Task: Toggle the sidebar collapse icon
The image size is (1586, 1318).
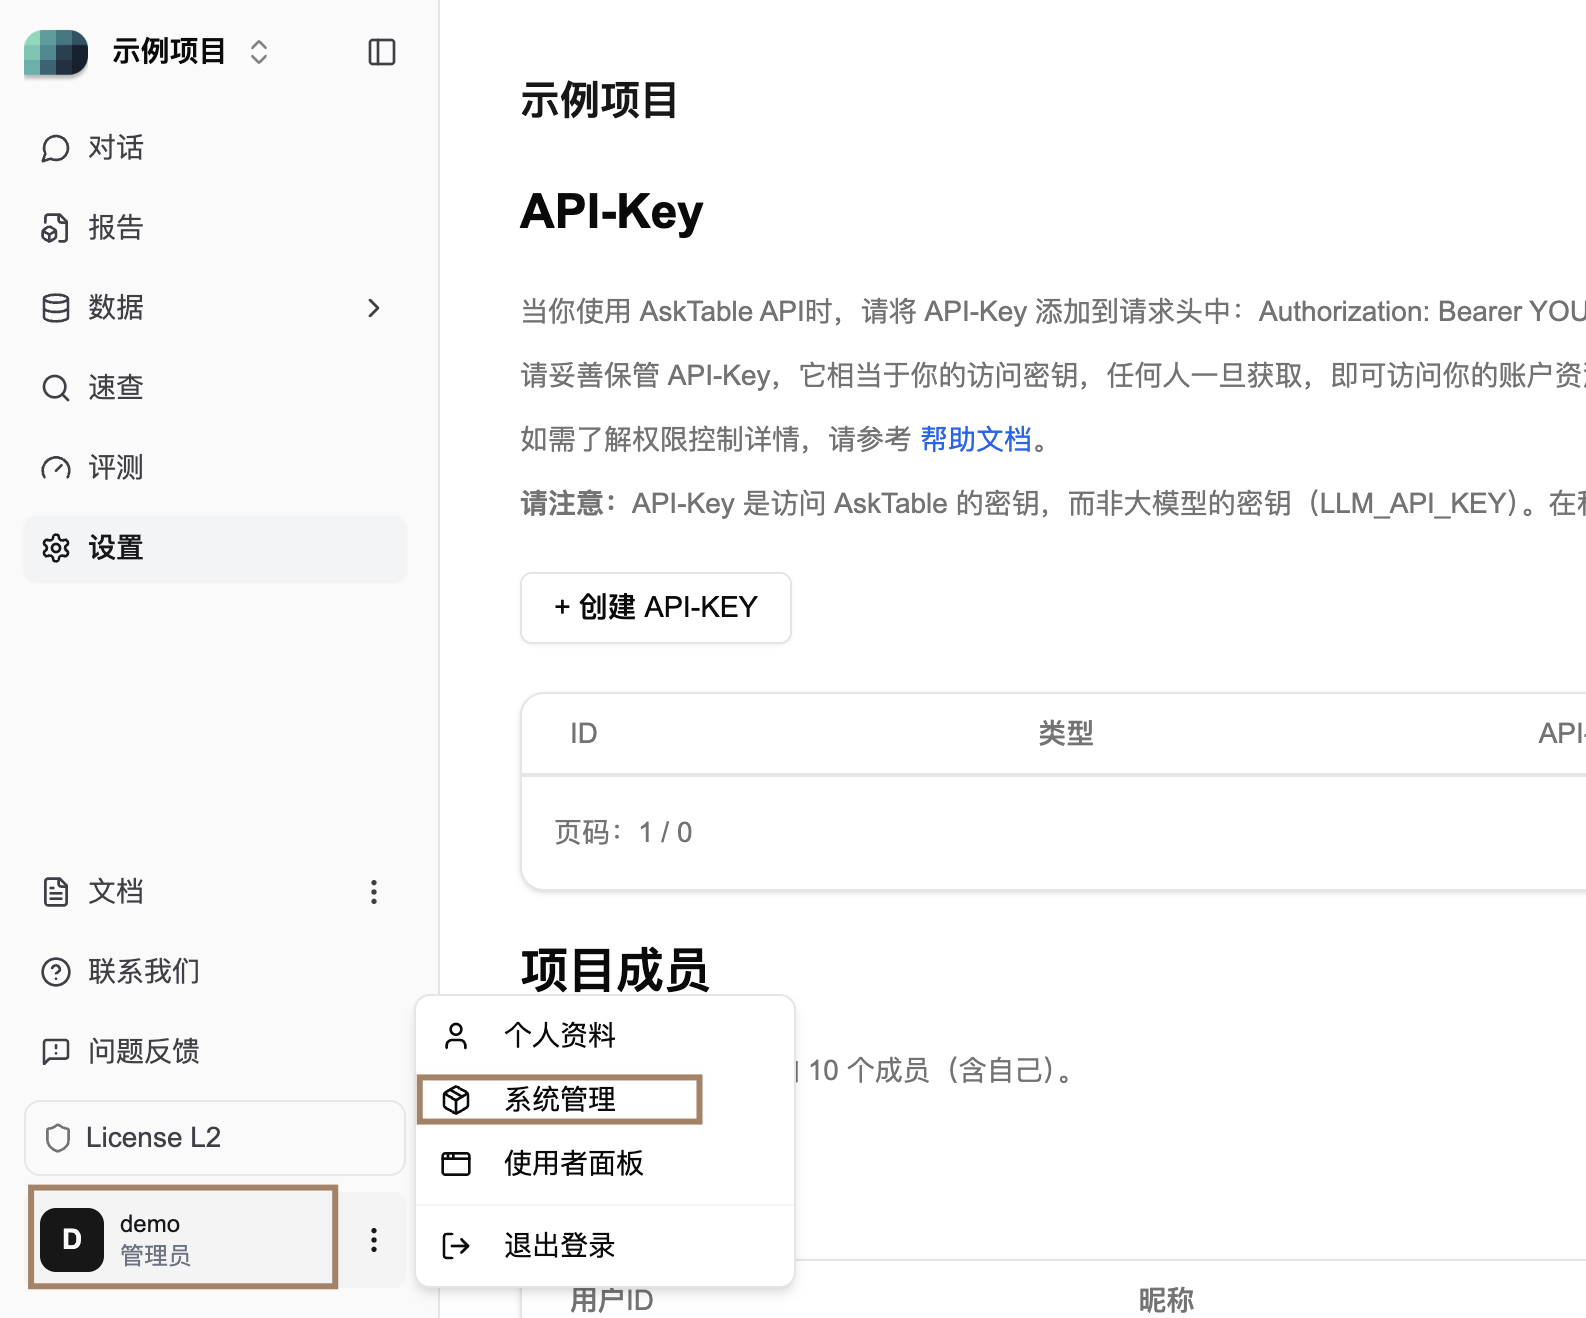Action: [381, 52]
